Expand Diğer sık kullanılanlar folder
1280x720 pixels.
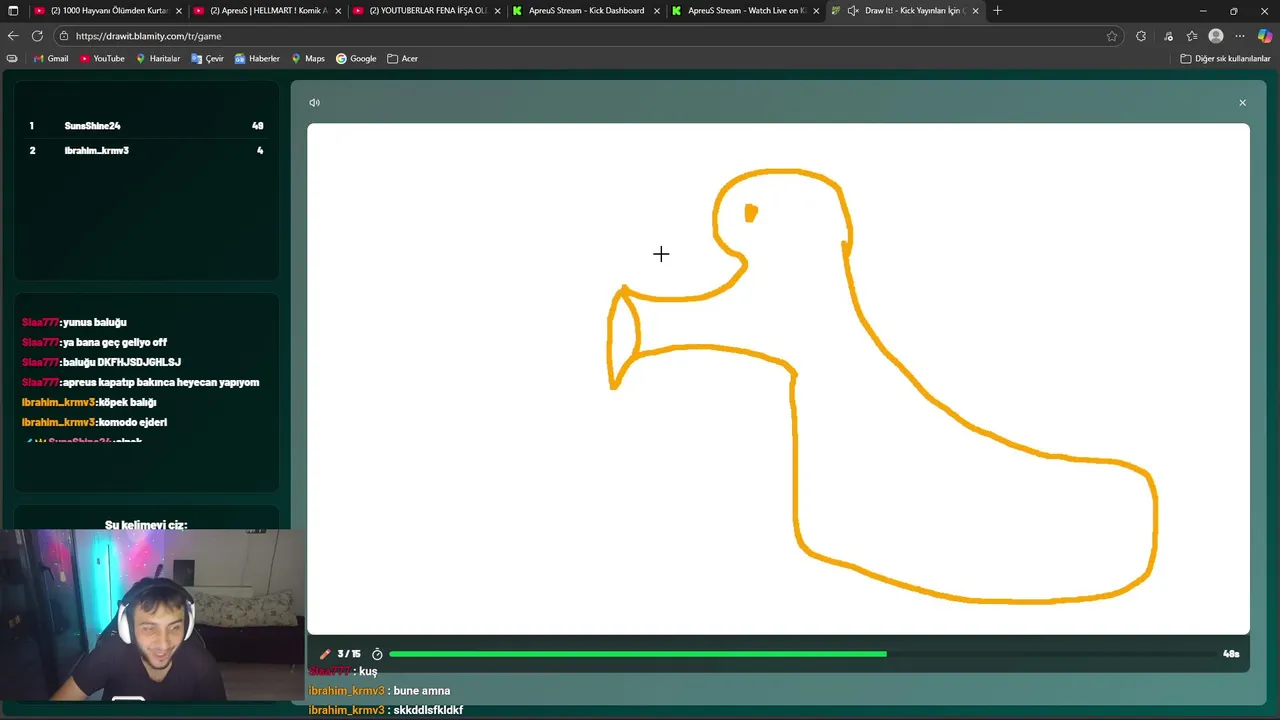click(x=1225, y=59)
